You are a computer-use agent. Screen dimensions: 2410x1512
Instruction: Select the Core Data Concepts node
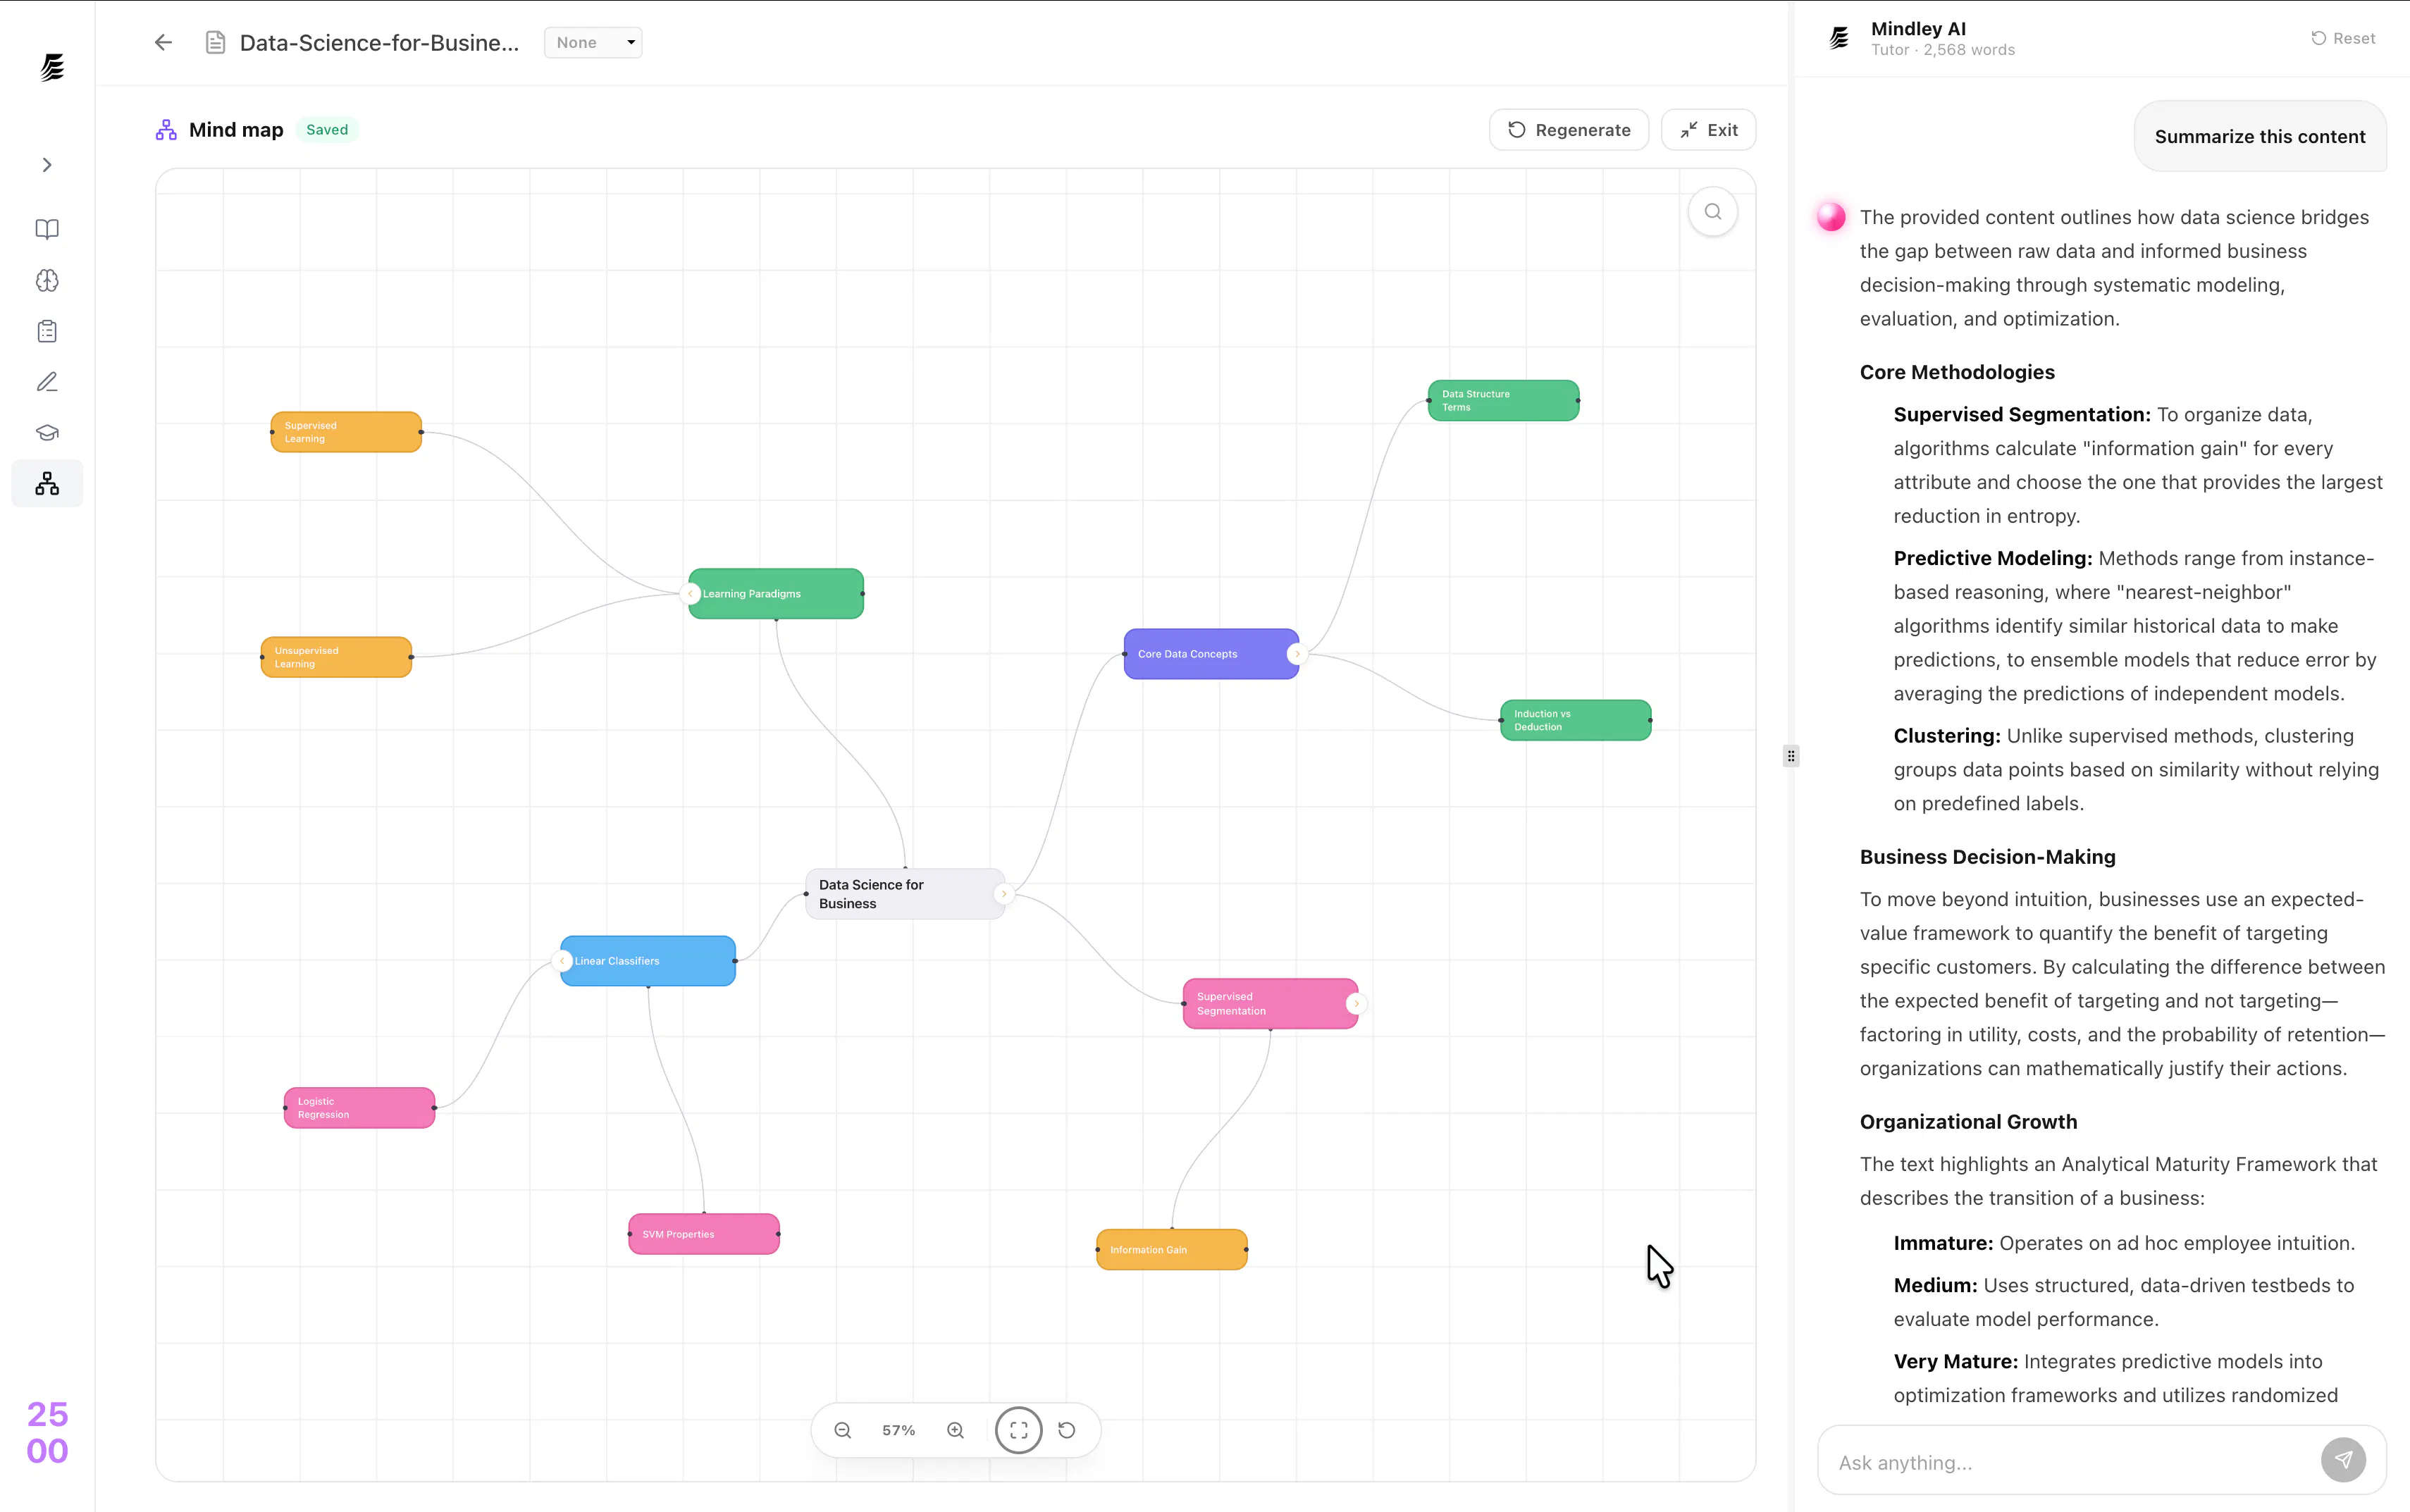pos(1211,654)
